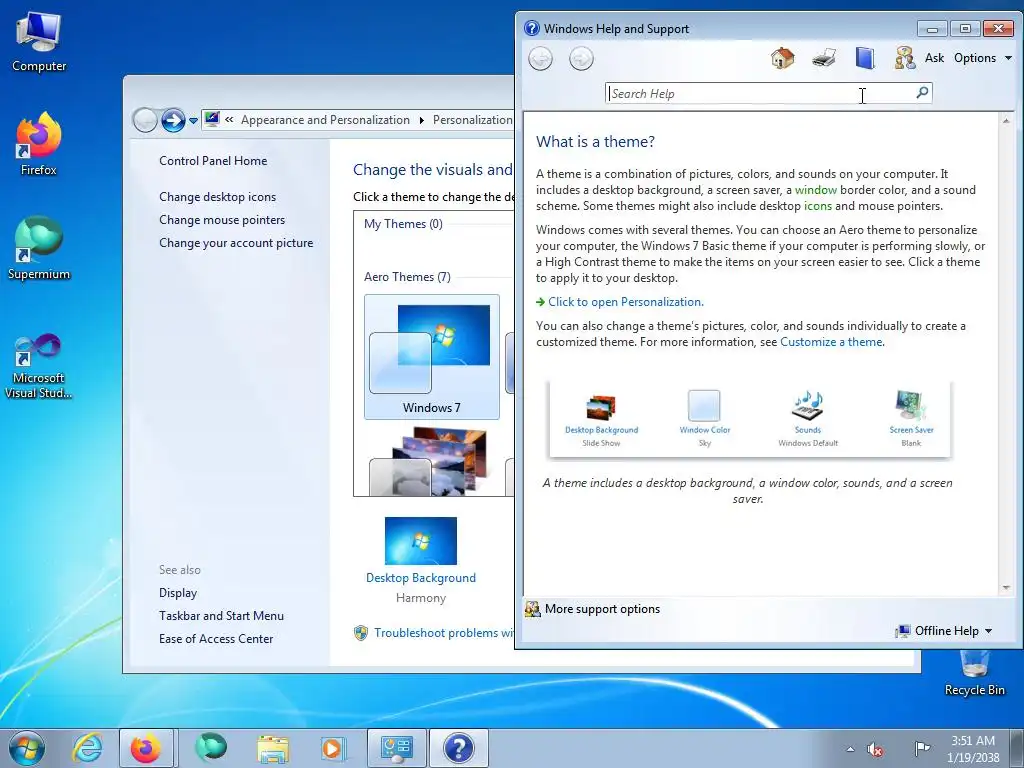Click the muted volume tray icon

(x=875, y=750)
